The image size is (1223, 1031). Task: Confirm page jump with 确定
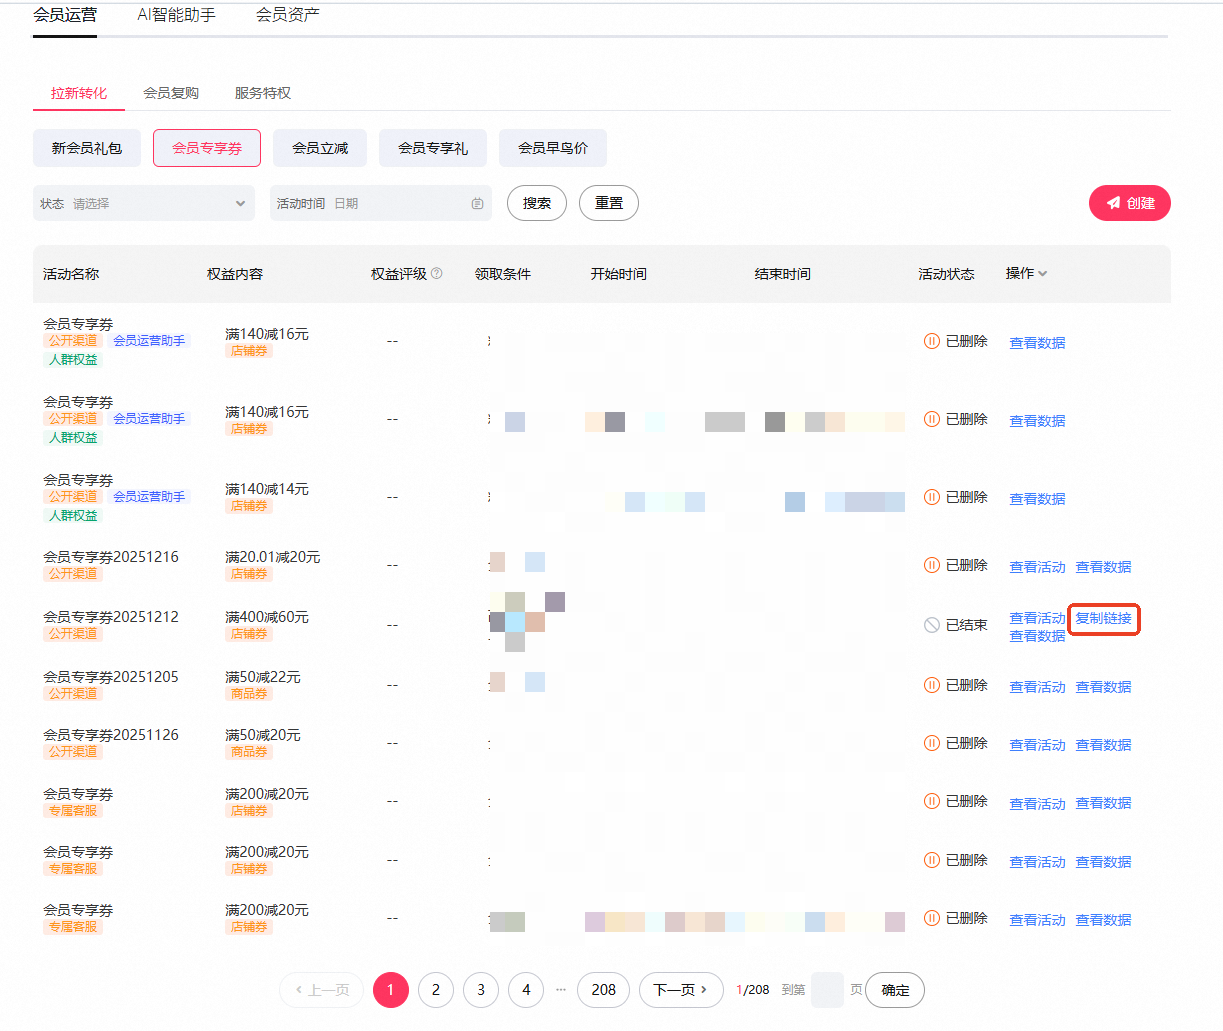(895, 990)
